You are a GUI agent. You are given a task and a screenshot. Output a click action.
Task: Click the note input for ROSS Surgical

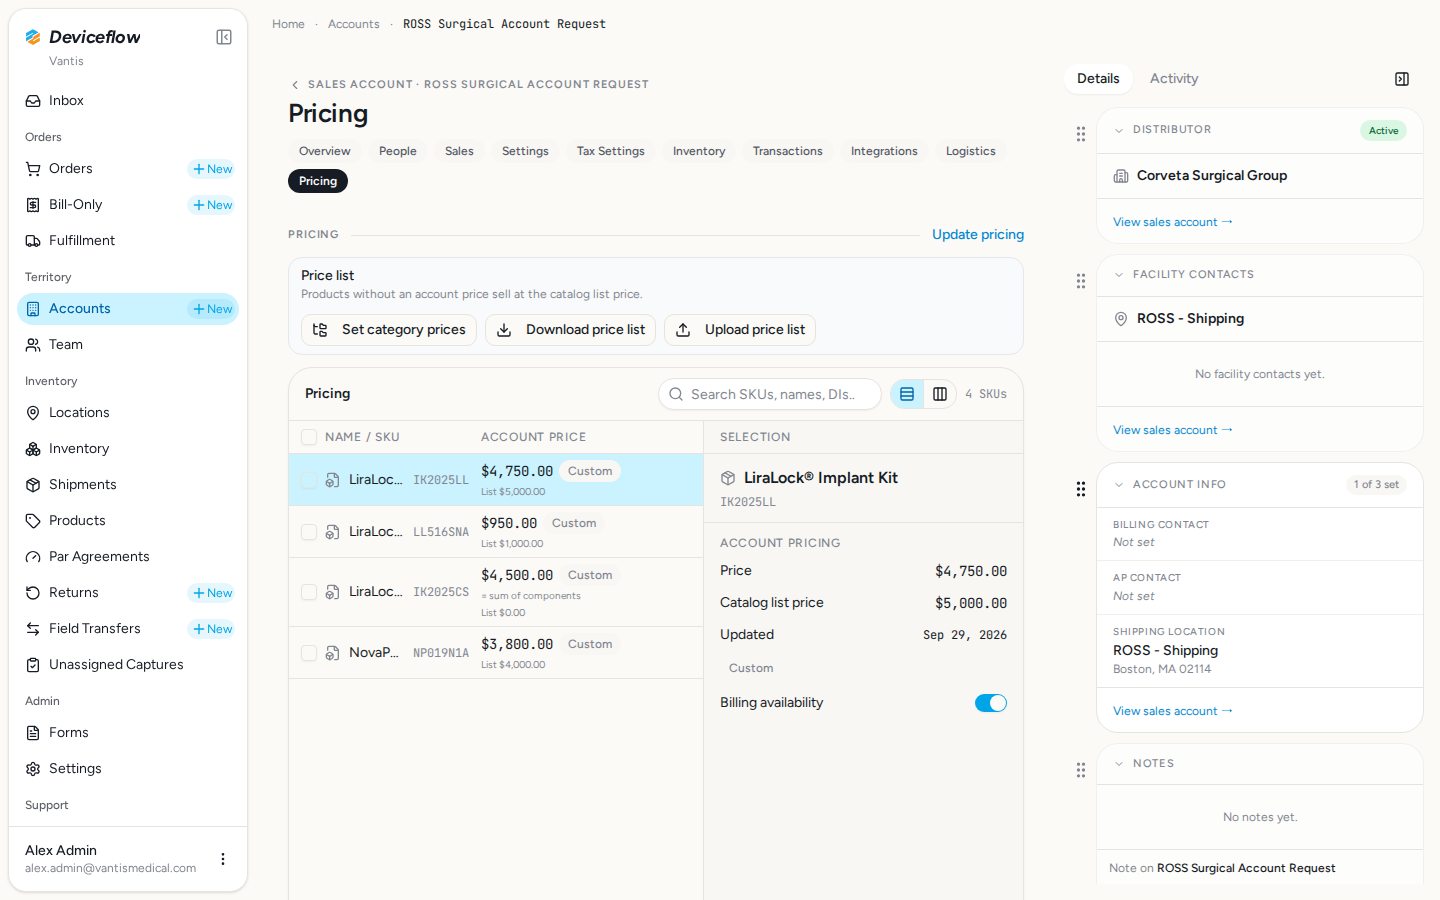(1260, 868)
